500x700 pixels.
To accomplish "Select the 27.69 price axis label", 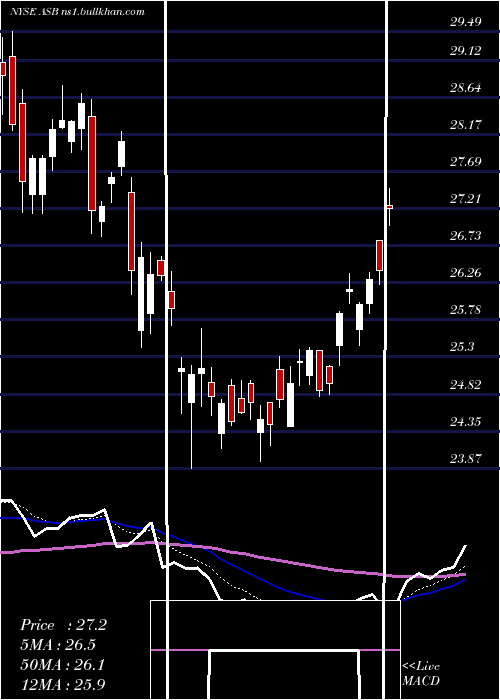I will 466,161.
